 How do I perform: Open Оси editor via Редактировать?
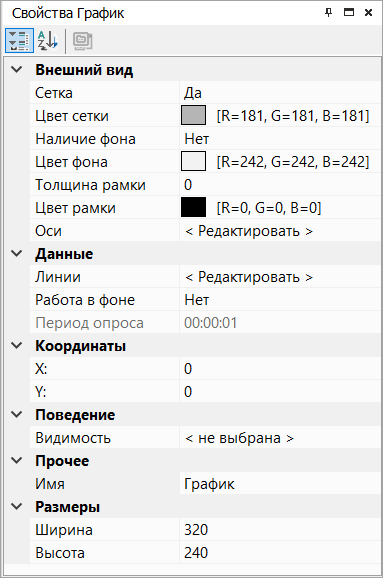pos(248,231)
